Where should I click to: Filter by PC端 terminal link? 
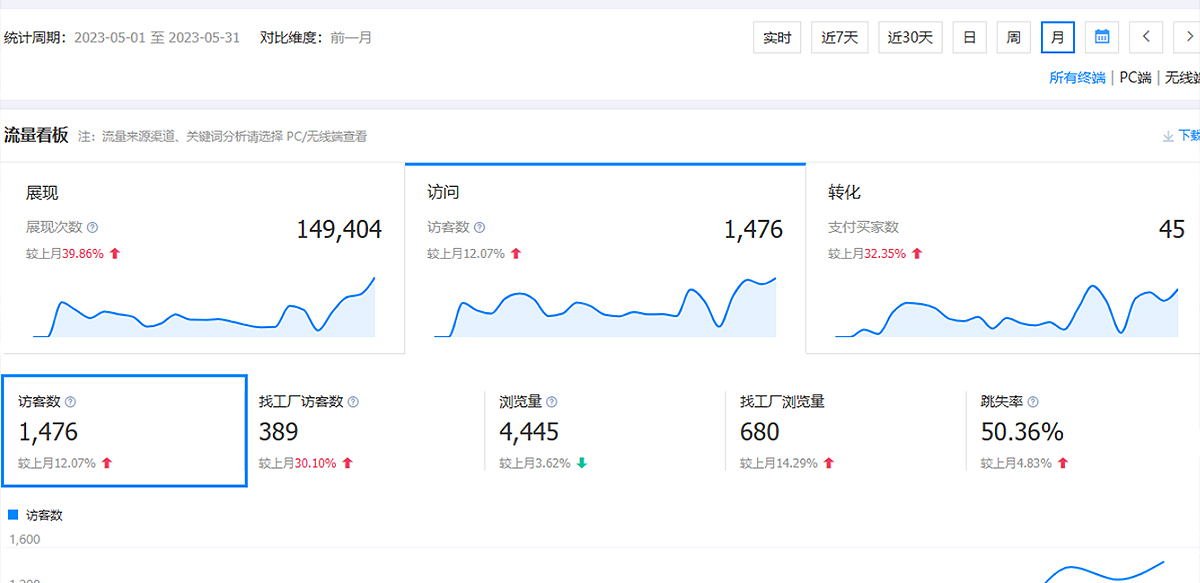tap(1134, 78)
